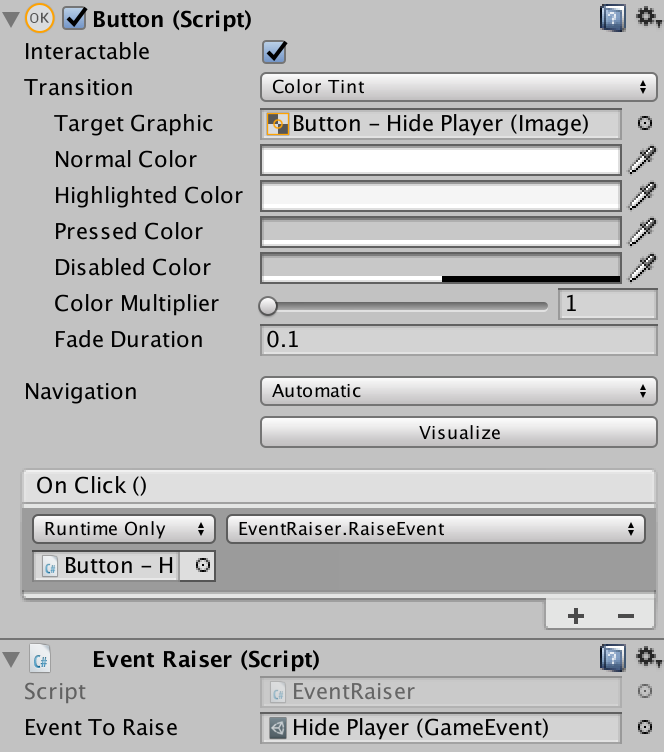Open Event Raiser component gear menu
Image resolution: width=664 pixels, height=752 pixels.
[648, 657]
